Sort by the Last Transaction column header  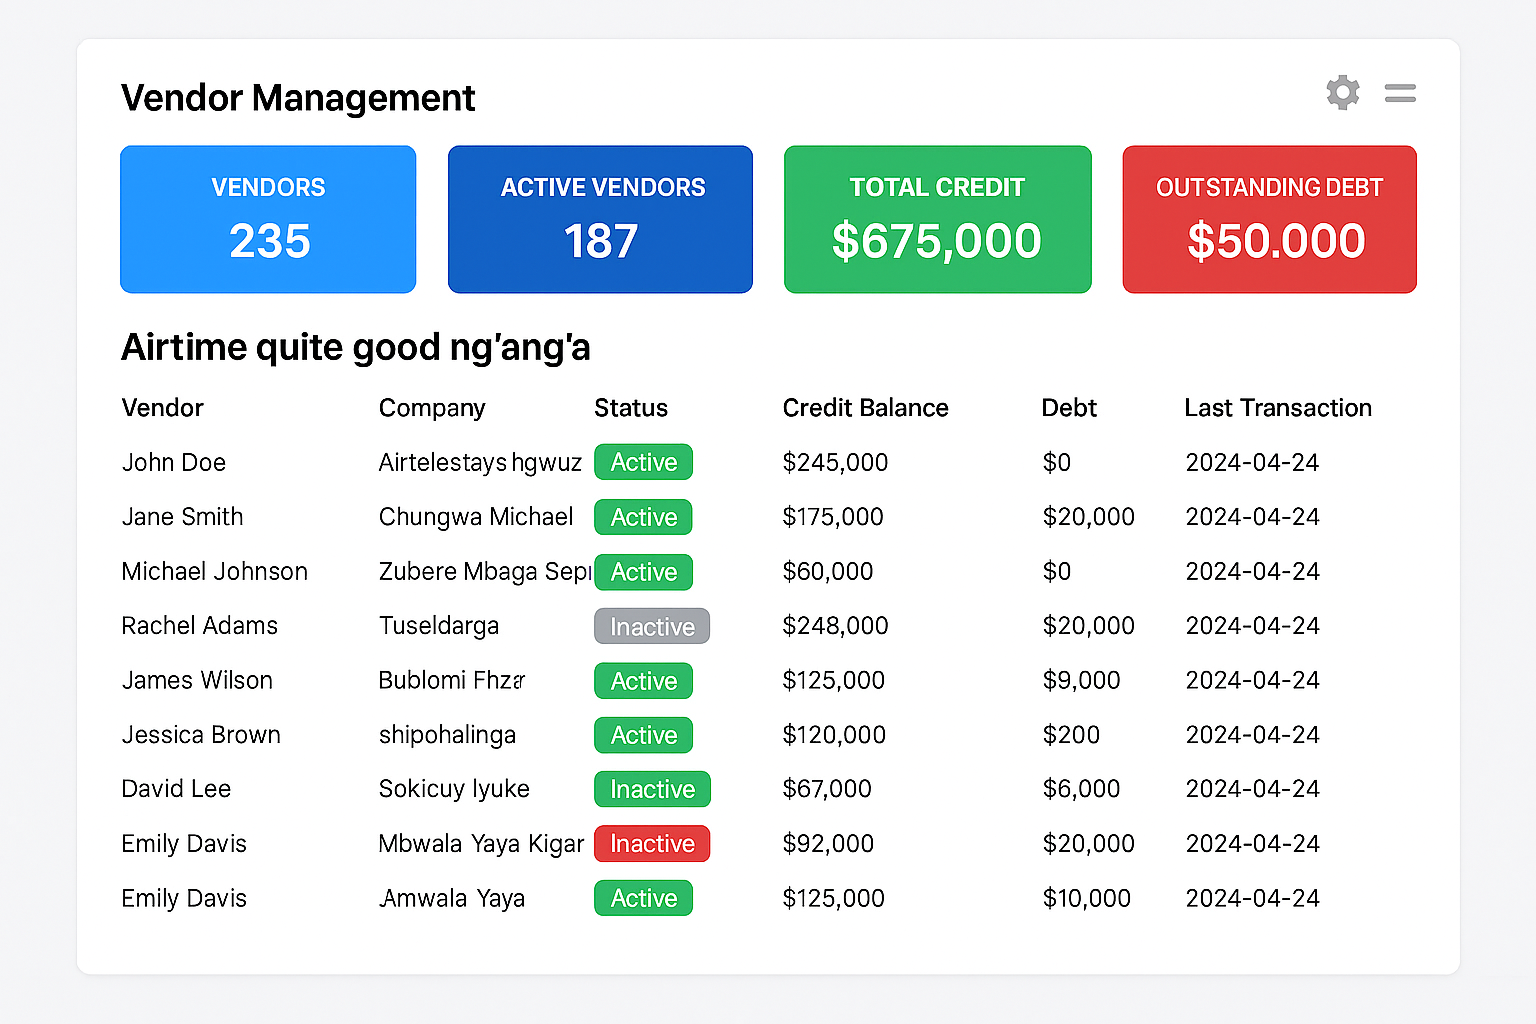click(x=1278, y=408)
